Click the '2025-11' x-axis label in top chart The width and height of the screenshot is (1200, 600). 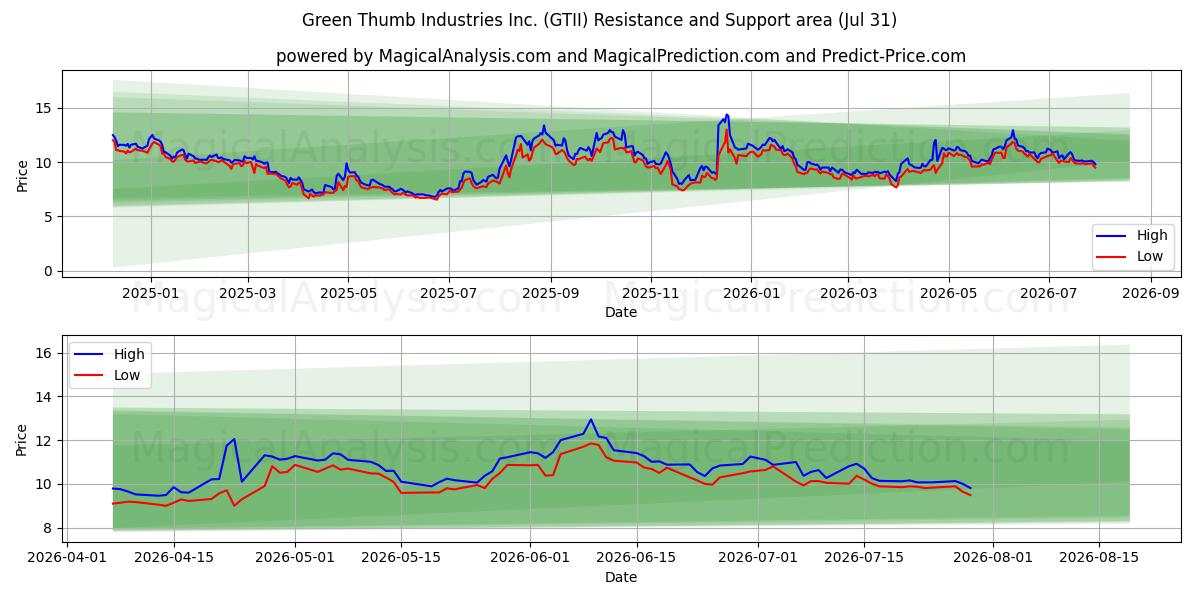[x=650, y=294]
